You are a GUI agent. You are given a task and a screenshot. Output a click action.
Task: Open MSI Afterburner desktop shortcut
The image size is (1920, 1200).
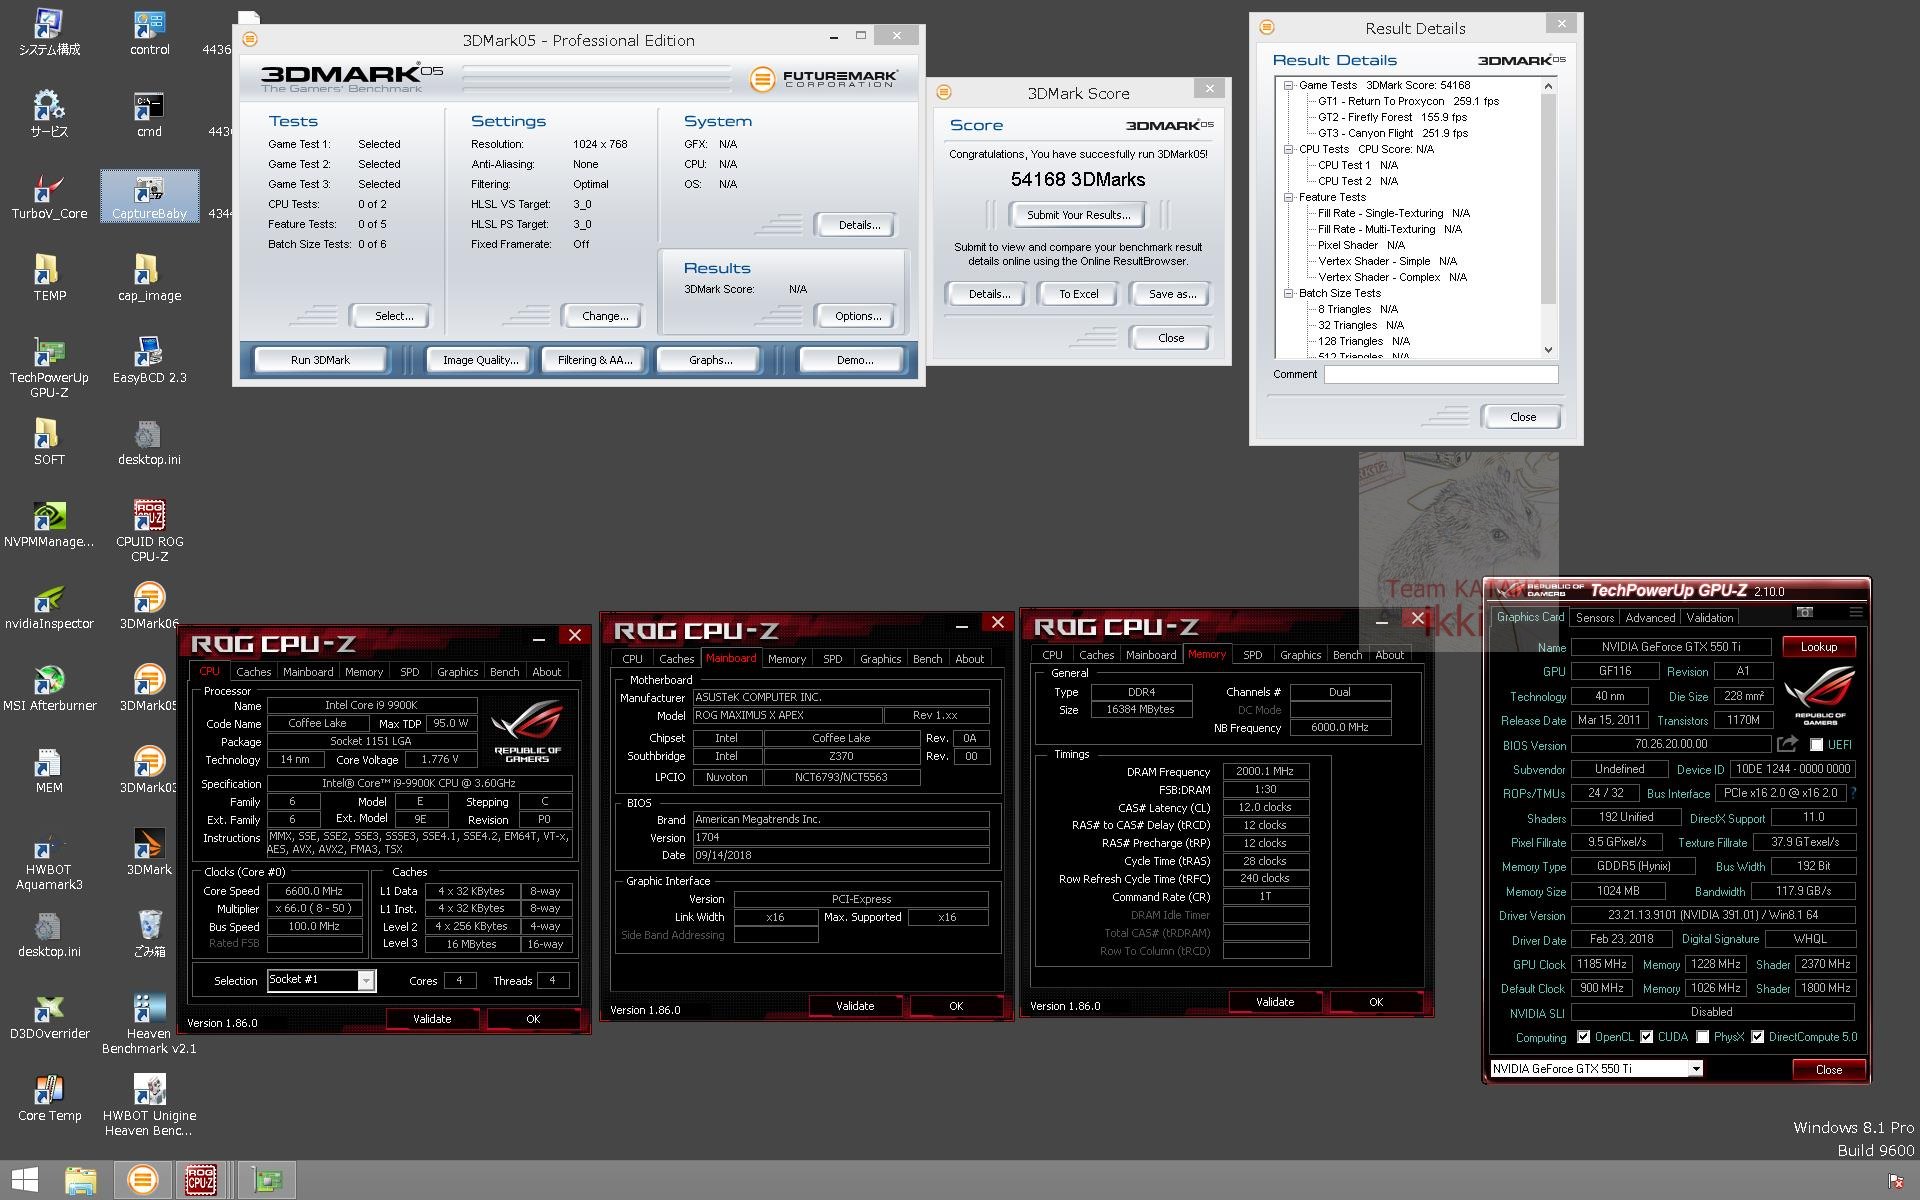click(49, 688)
